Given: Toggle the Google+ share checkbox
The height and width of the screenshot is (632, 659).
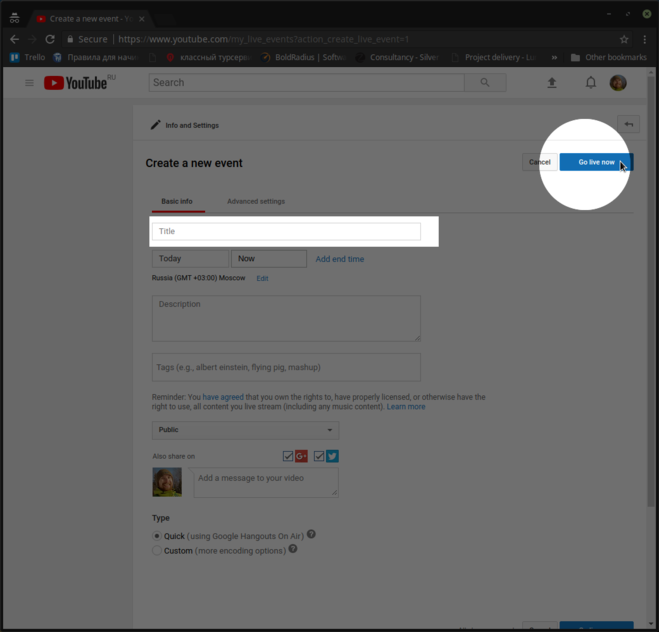Looking at the screenshot, I should [x=288, y=456].
